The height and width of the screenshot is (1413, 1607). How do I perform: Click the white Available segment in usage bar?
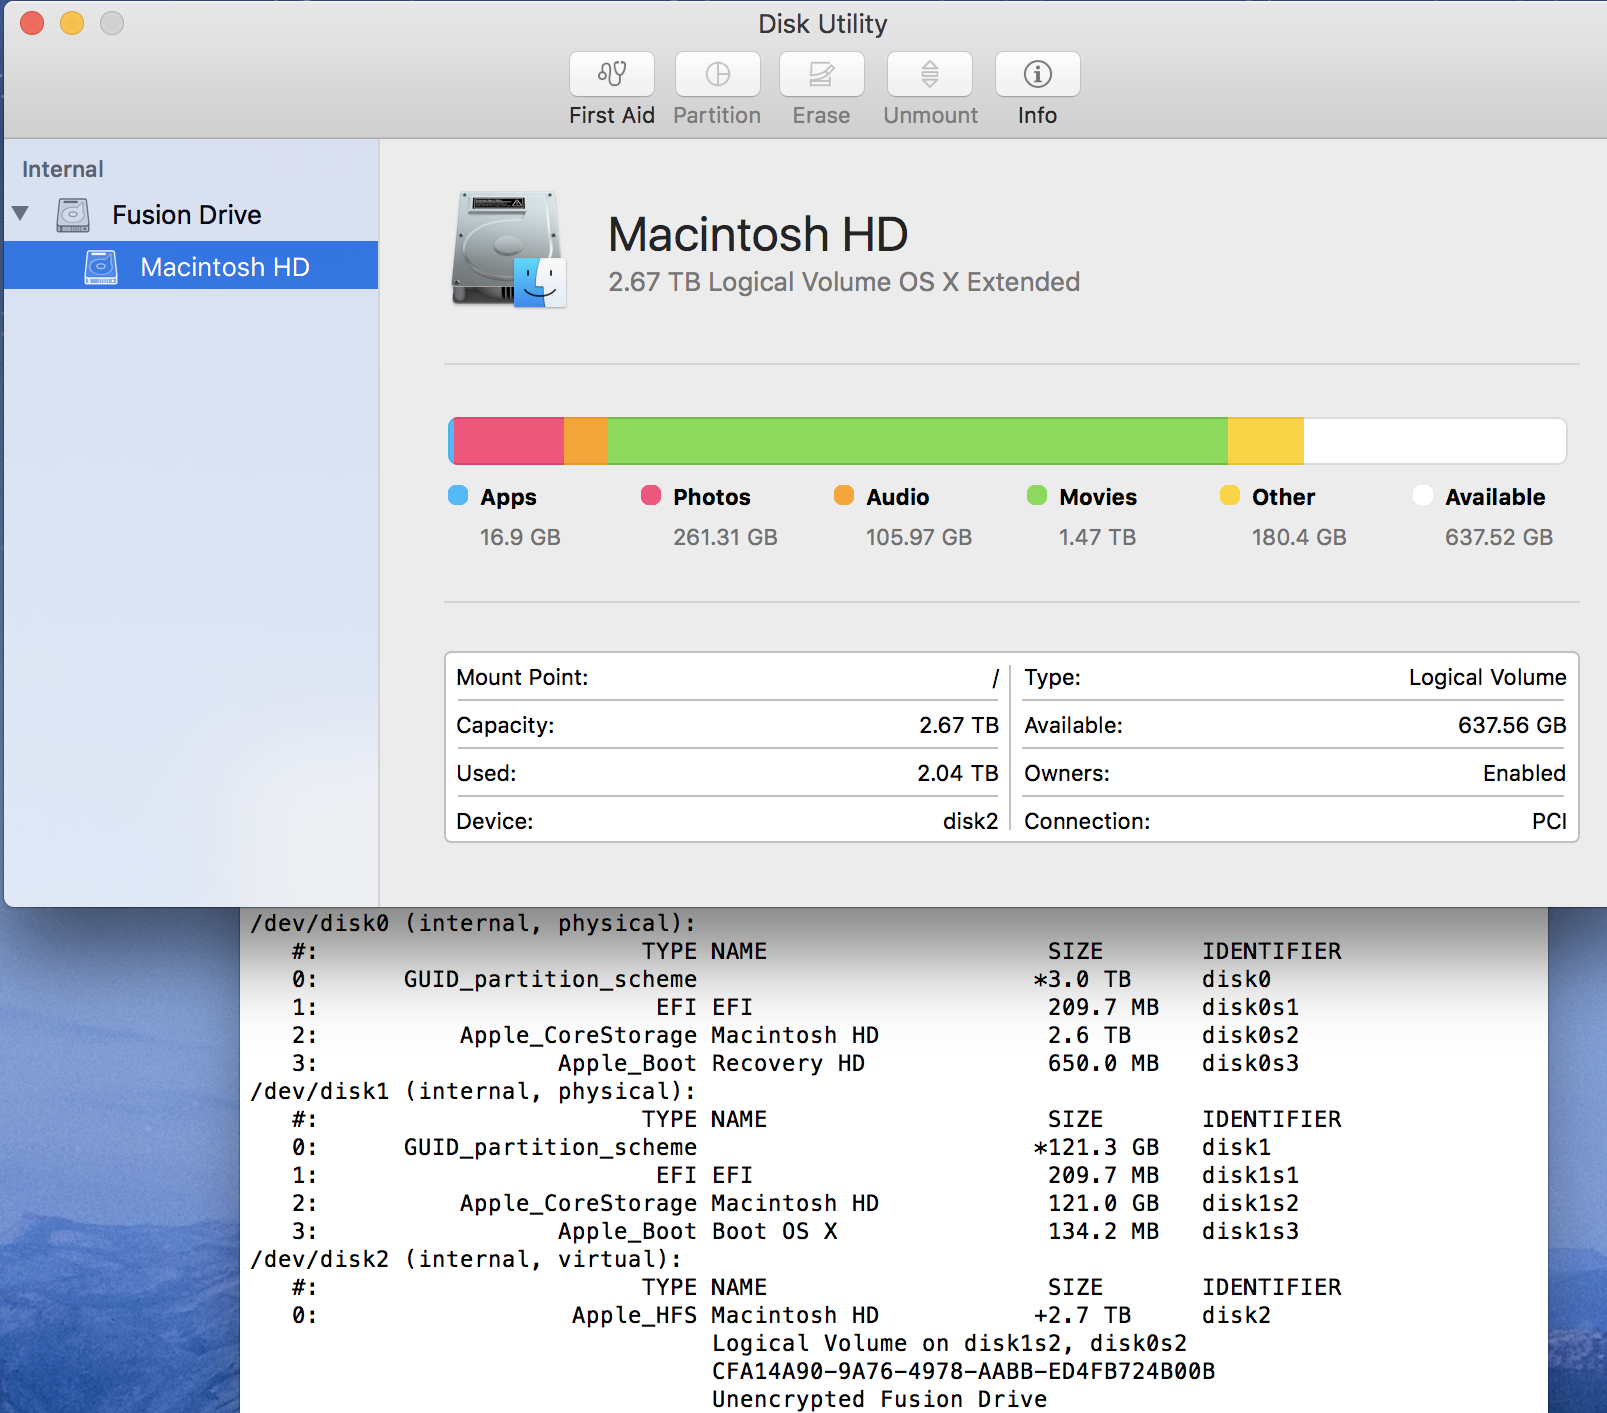coord(1435,441)
